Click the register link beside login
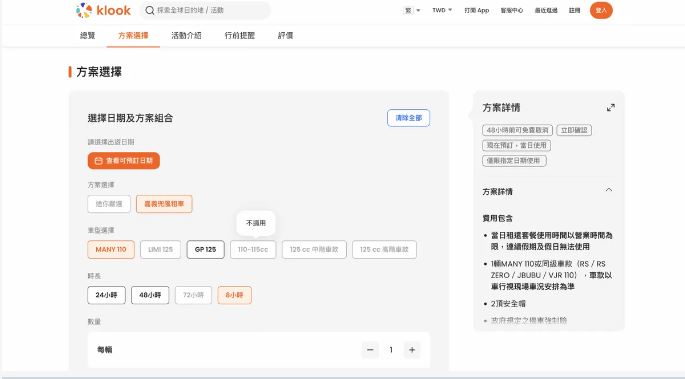 pos(574,10)
